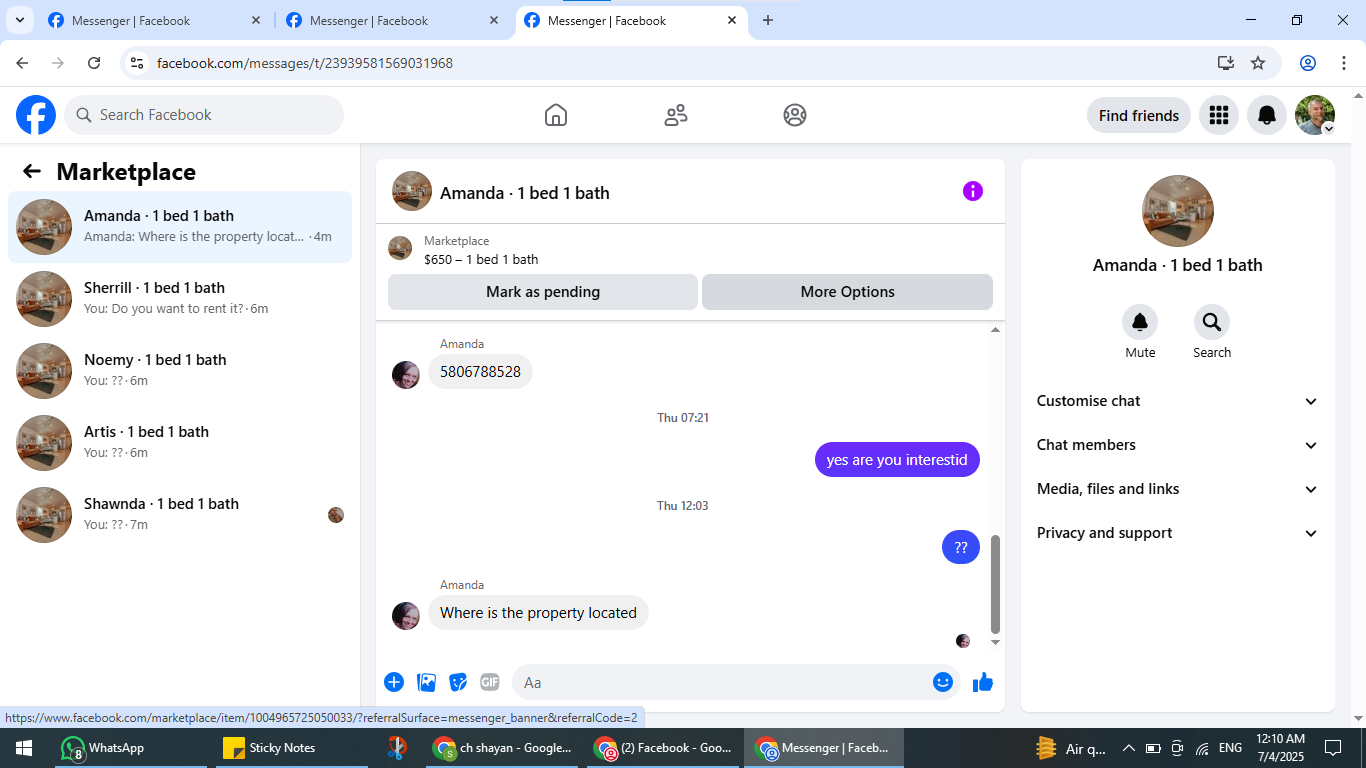Close the active Messenger tab

tap(732, 20)
